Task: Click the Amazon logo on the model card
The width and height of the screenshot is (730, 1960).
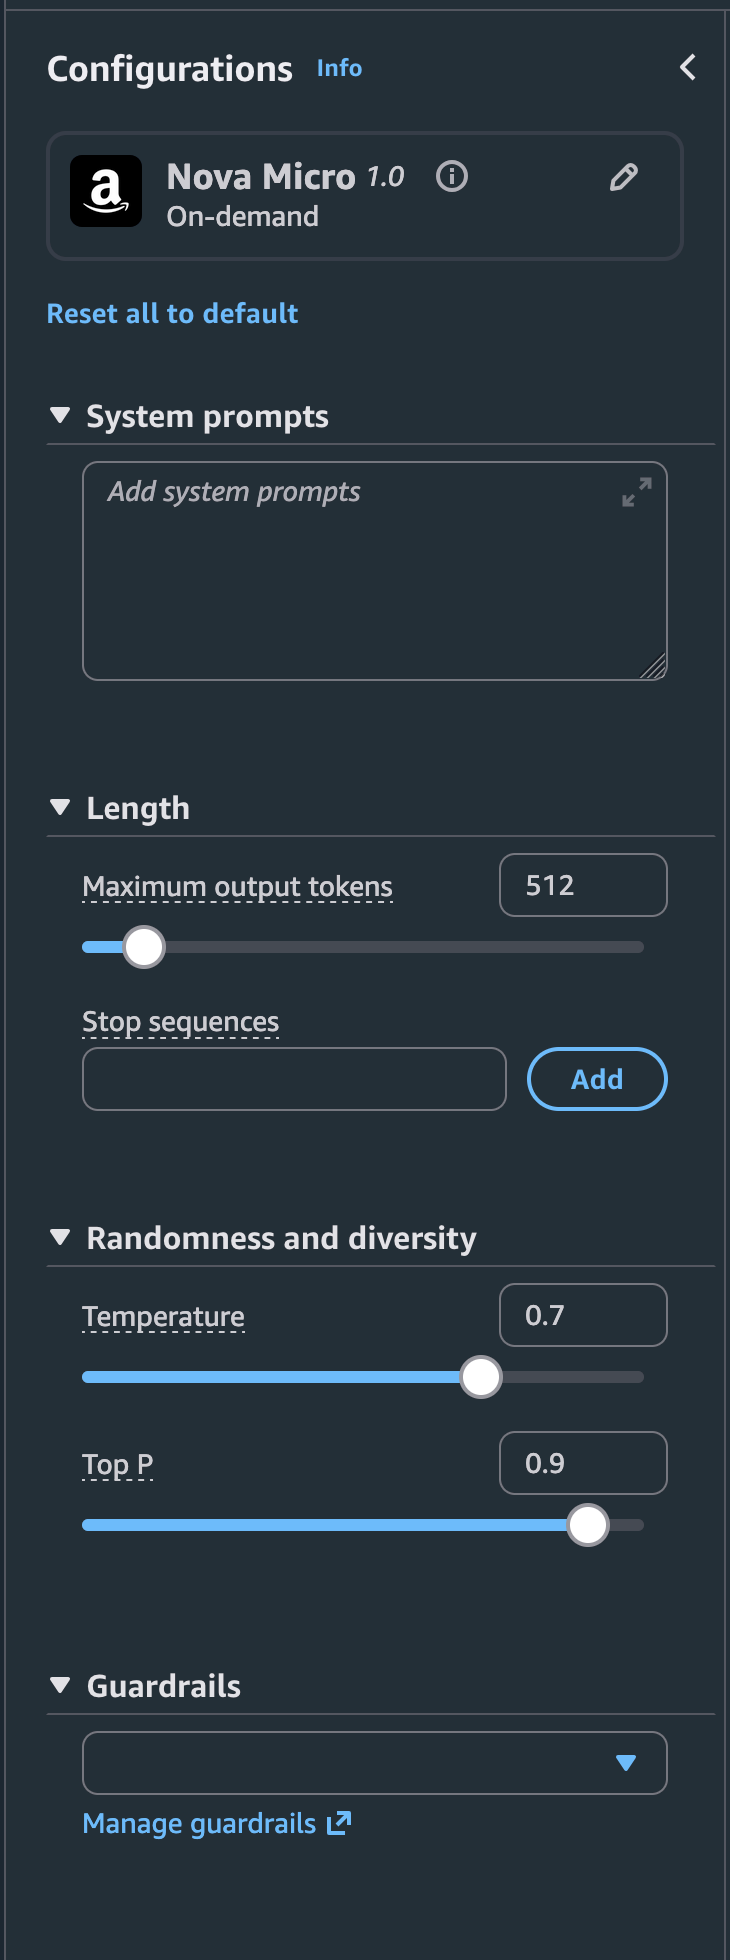Action: point(106,191)
